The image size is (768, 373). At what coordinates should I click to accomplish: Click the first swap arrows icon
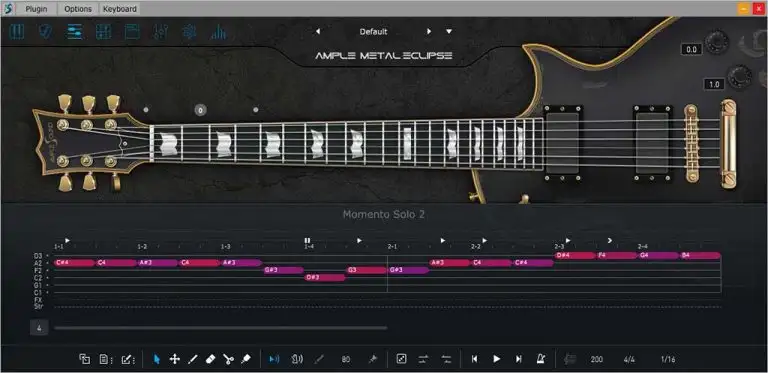point(424,359)
